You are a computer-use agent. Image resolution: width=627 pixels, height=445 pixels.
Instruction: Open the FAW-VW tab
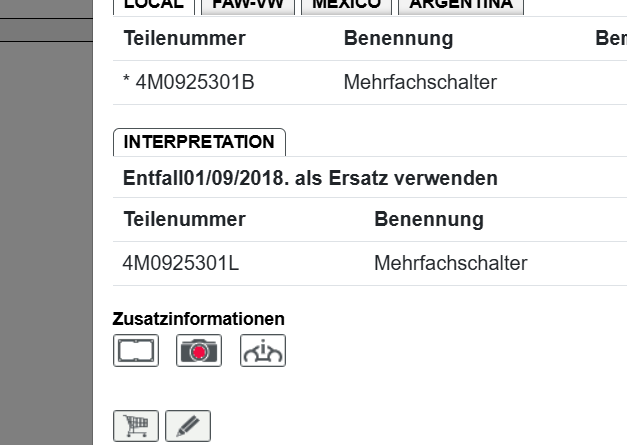[248, 5]
